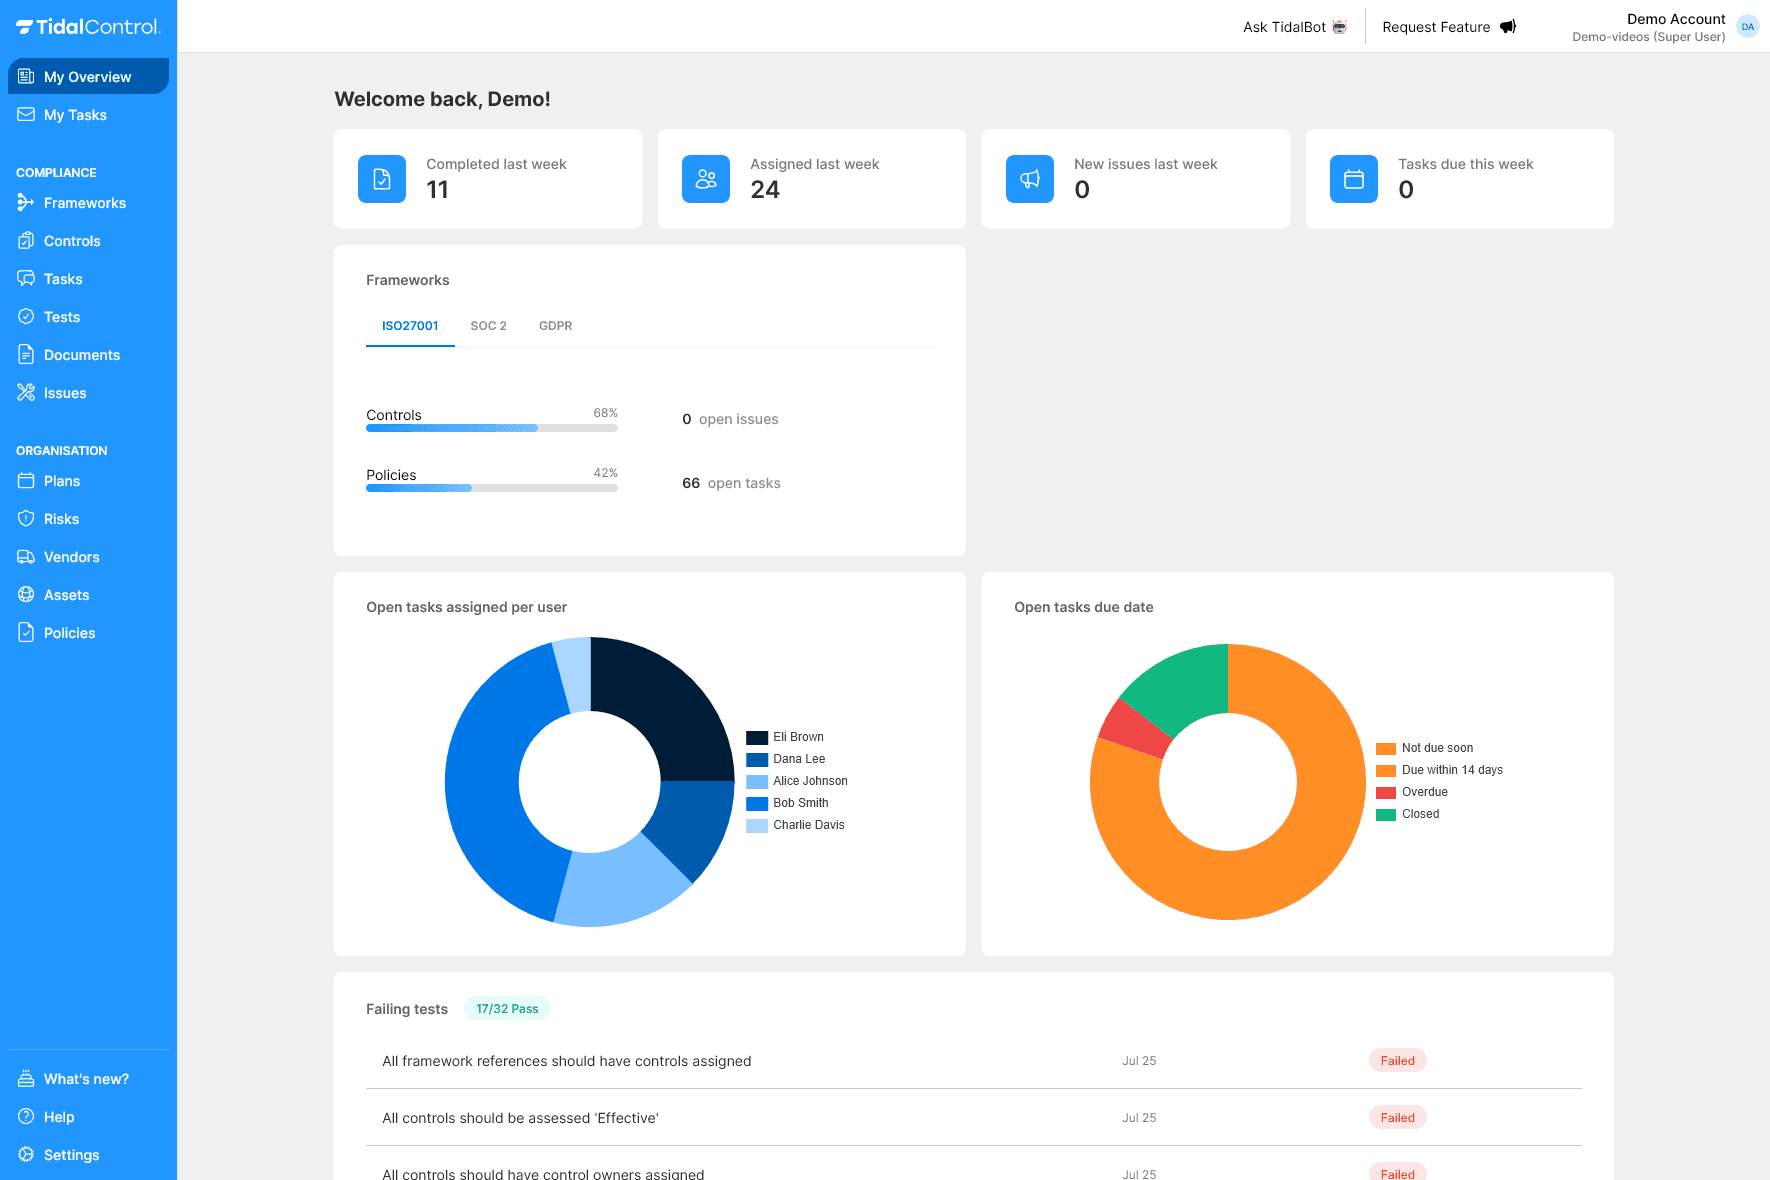Click the Policies icon under Organisation
This screenshot has width=1770, height=1180.
click(27, 632)
